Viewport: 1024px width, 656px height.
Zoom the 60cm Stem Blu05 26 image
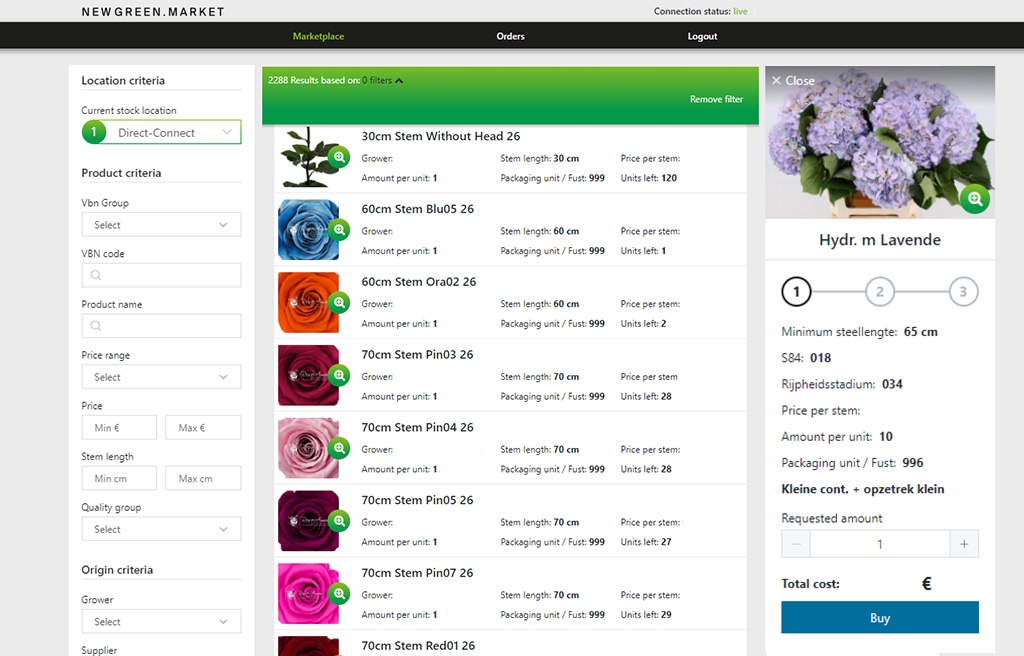tap(339, 230)
